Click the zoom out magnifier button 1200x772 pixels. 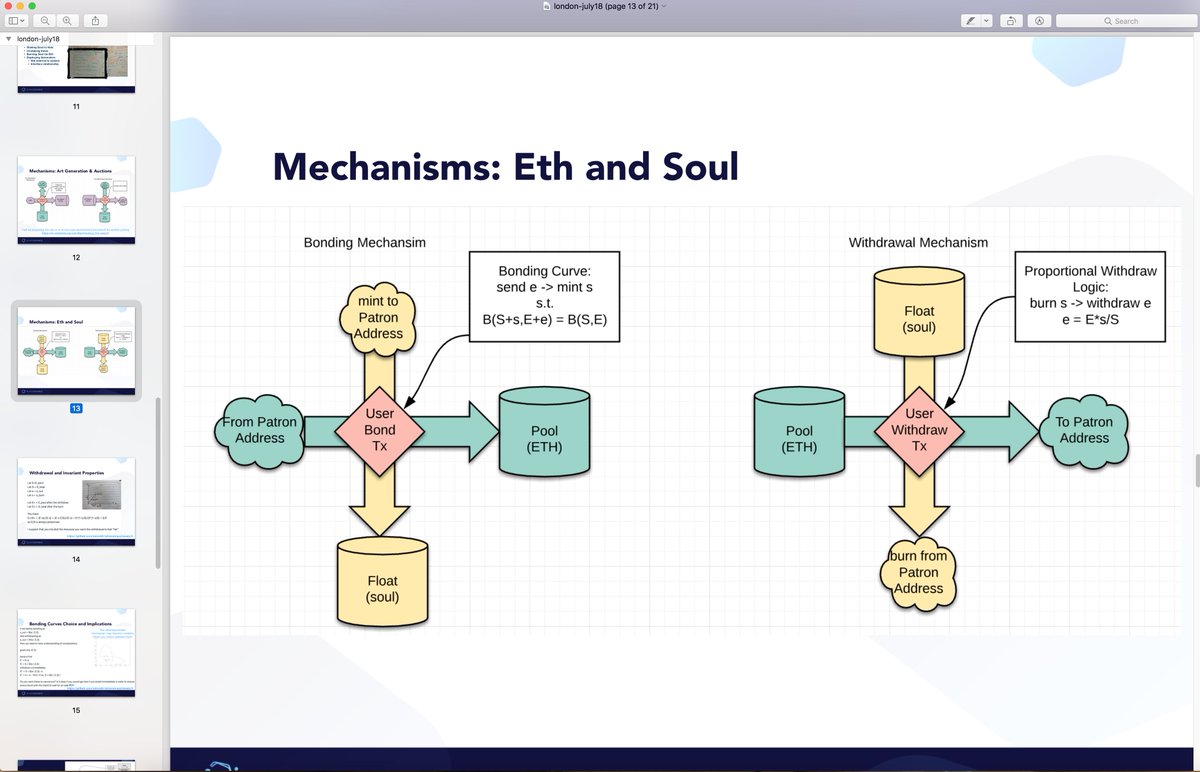coord(45,20)
